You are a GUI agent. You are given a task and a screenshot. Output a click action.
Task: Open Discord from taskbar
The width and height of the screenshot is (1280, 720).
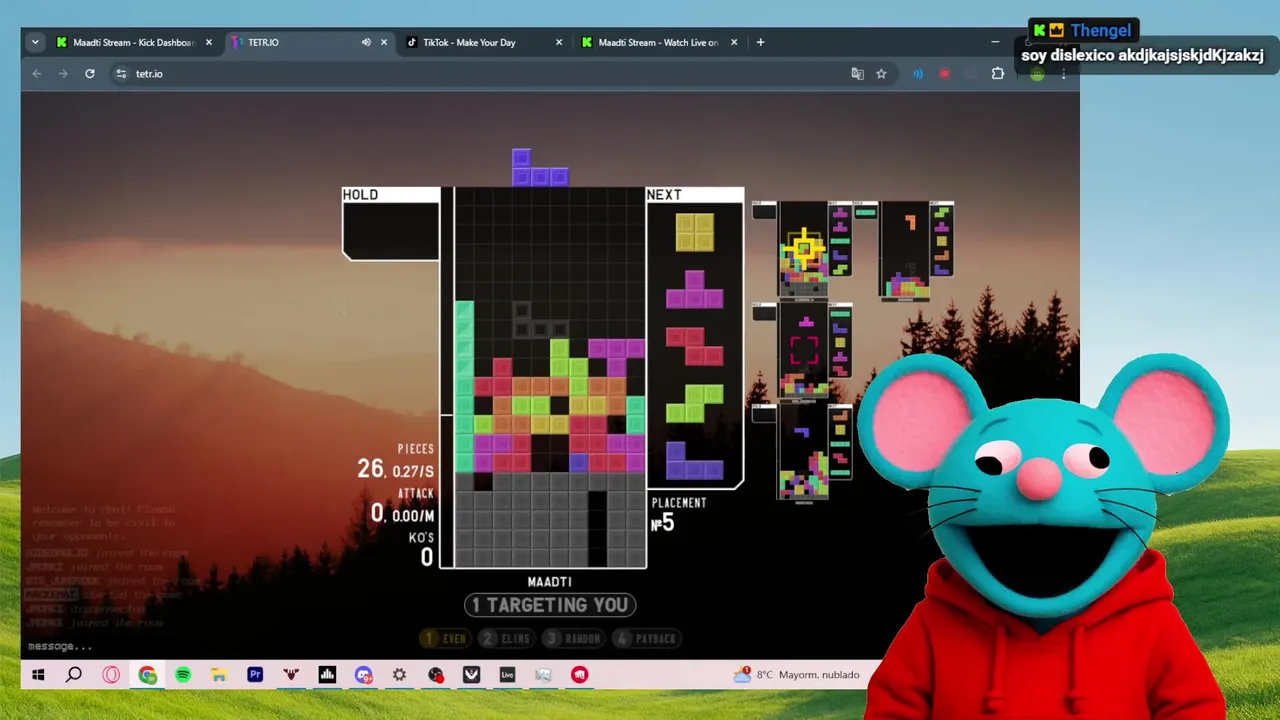(363, 675)
